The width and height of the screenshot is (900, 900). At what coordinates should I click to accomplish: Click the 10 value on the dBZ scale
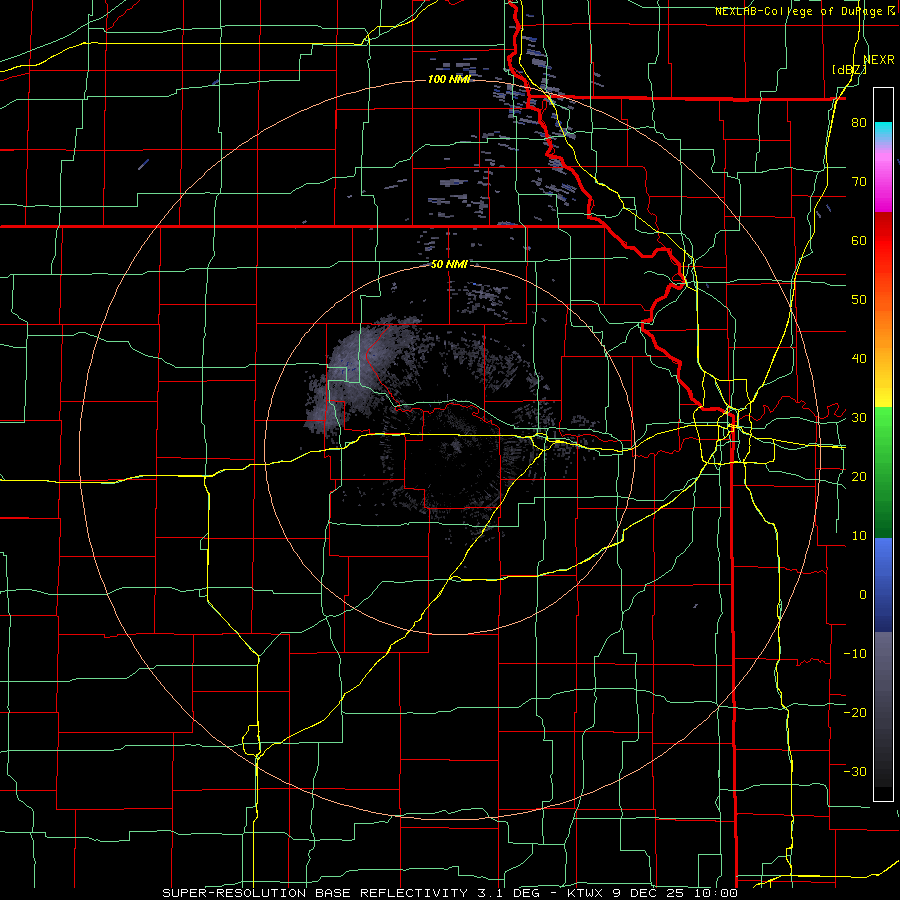click(859, 536)
